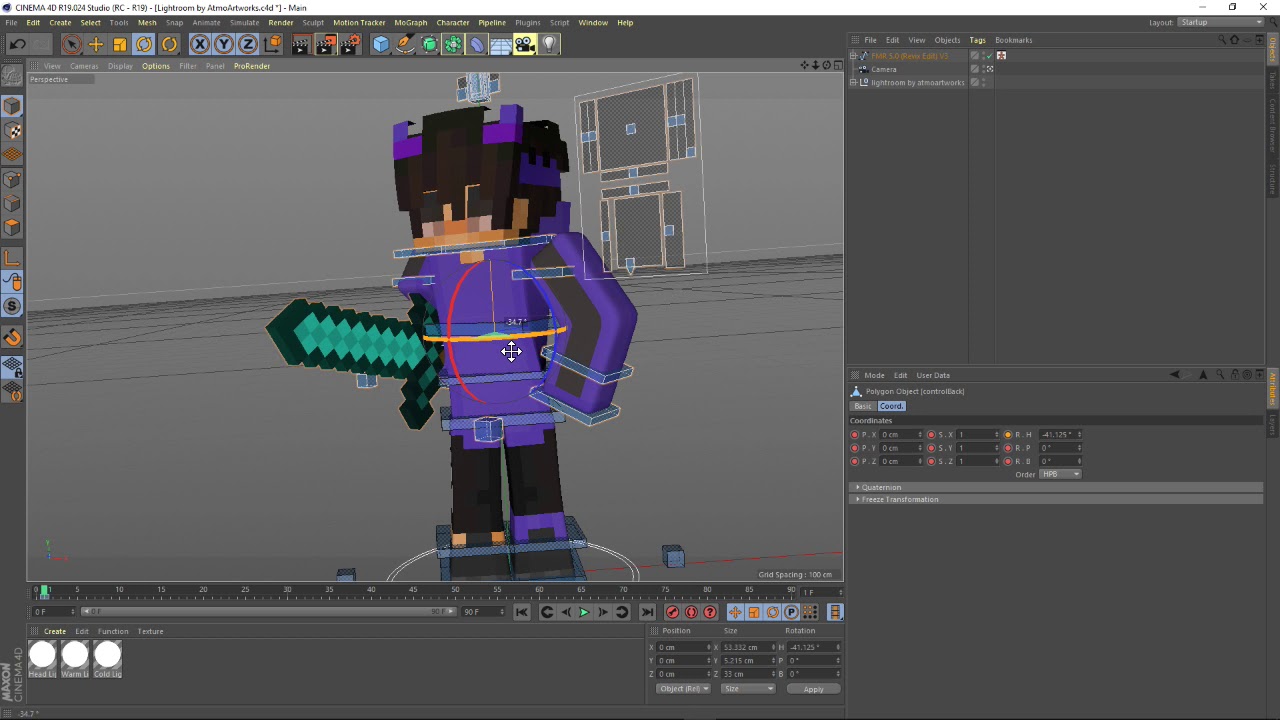Image resolution: width=1280 pixels, height=720 pixels.
Task: Click the Size X field 53.332 cm
Action: coord(746,647)
